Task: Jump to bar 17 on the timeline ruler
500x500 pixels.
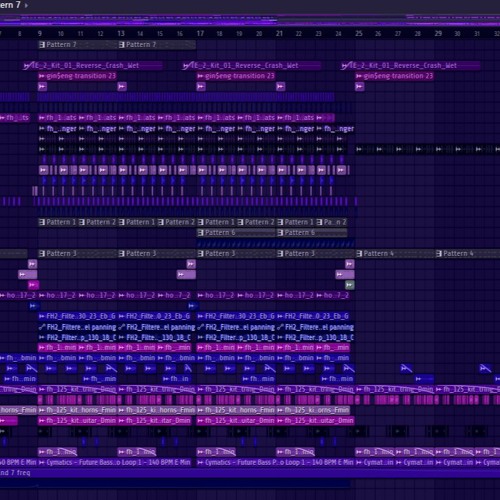Action: (200, 33)
